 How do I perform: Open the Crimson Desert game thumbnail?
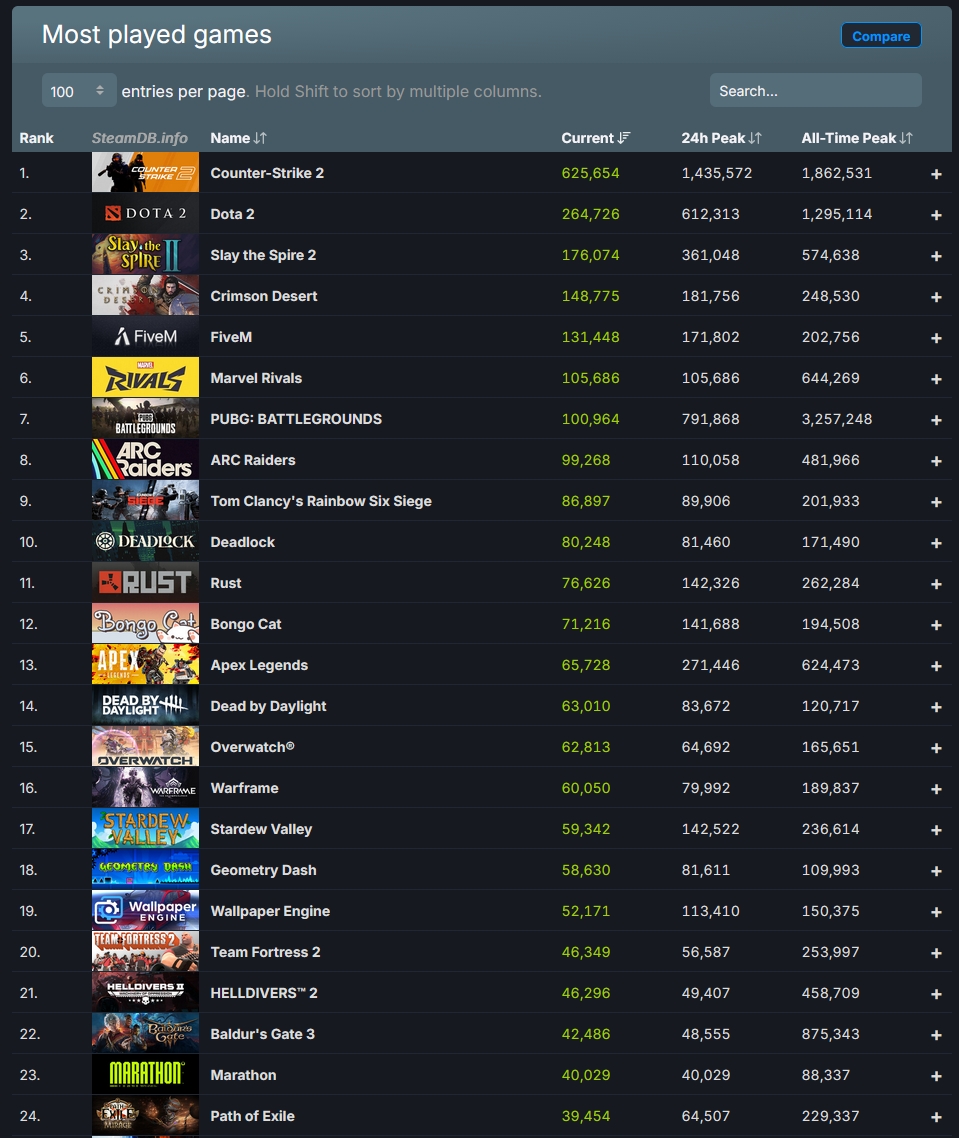coord(145,295)
